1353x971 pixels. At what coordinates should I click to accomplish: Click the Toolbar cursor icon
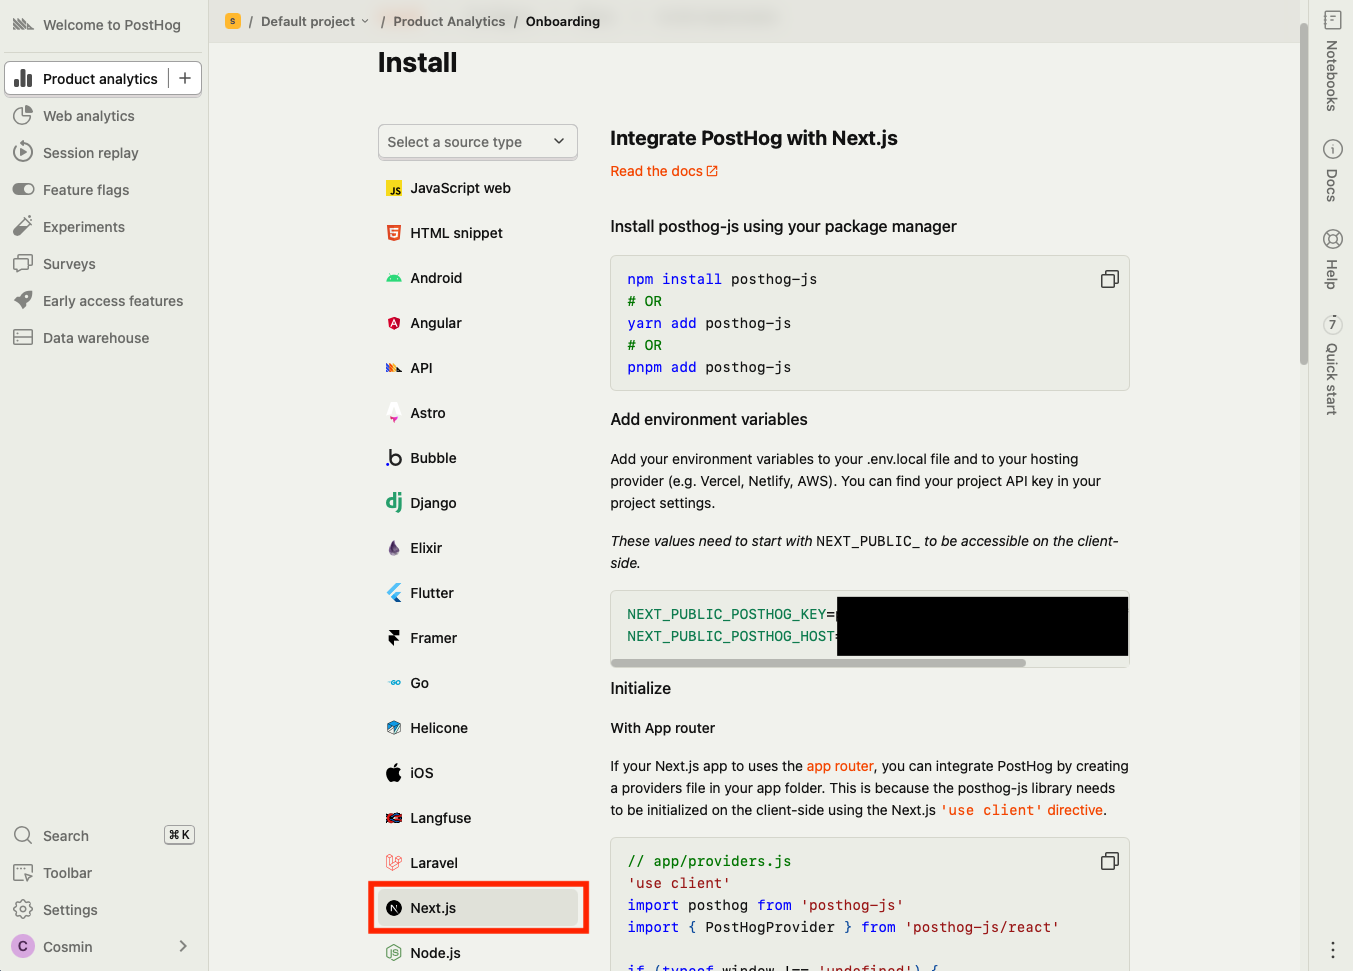pyautogui.click(x=23, y=873)
